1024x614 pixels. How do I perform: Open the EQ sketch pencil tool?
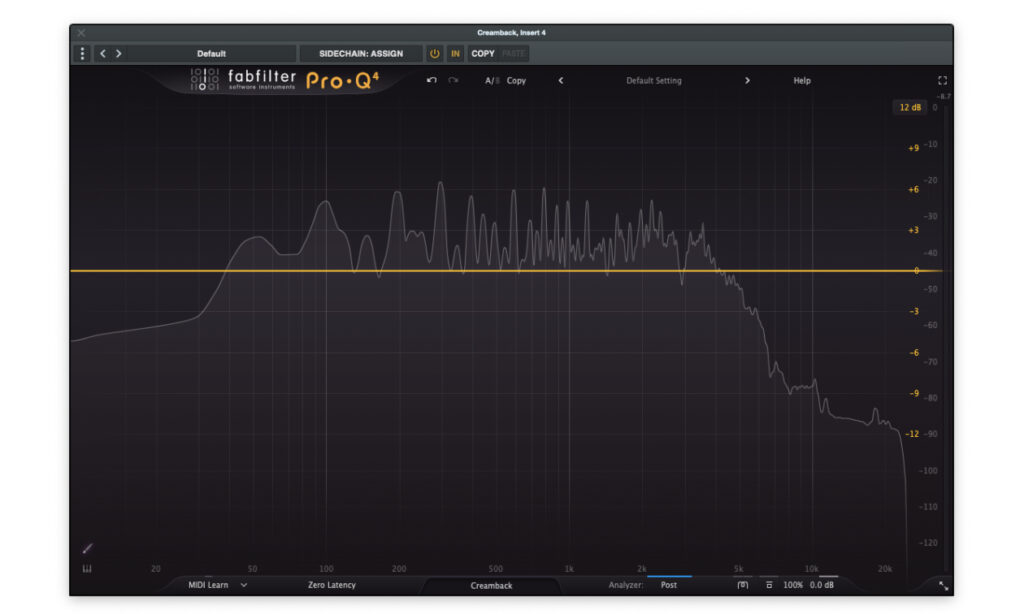point(88,548)
